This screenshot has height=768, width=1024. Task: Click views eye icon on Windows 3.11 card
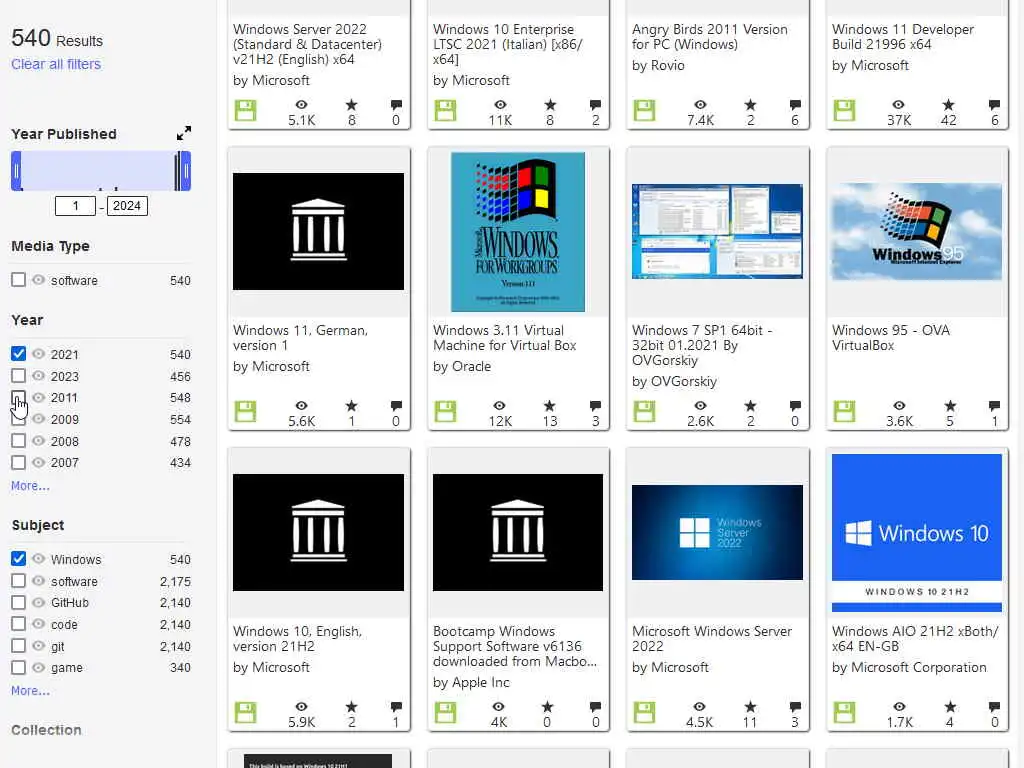point(500,406)
